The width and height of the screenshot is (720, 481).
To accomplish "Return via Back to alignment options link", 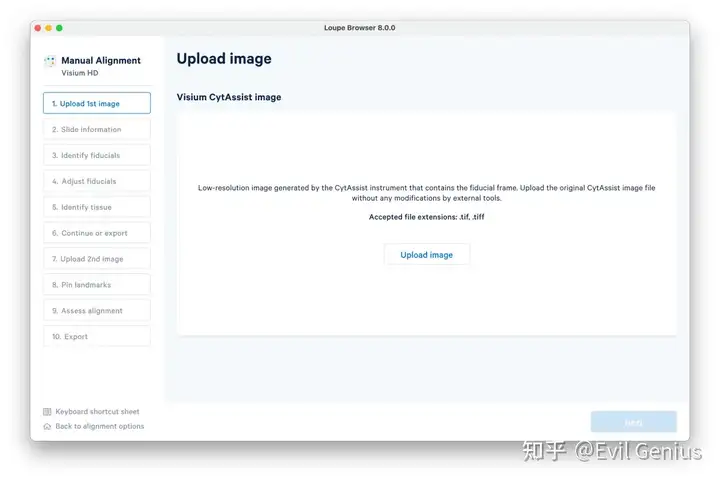I will 100,426.
